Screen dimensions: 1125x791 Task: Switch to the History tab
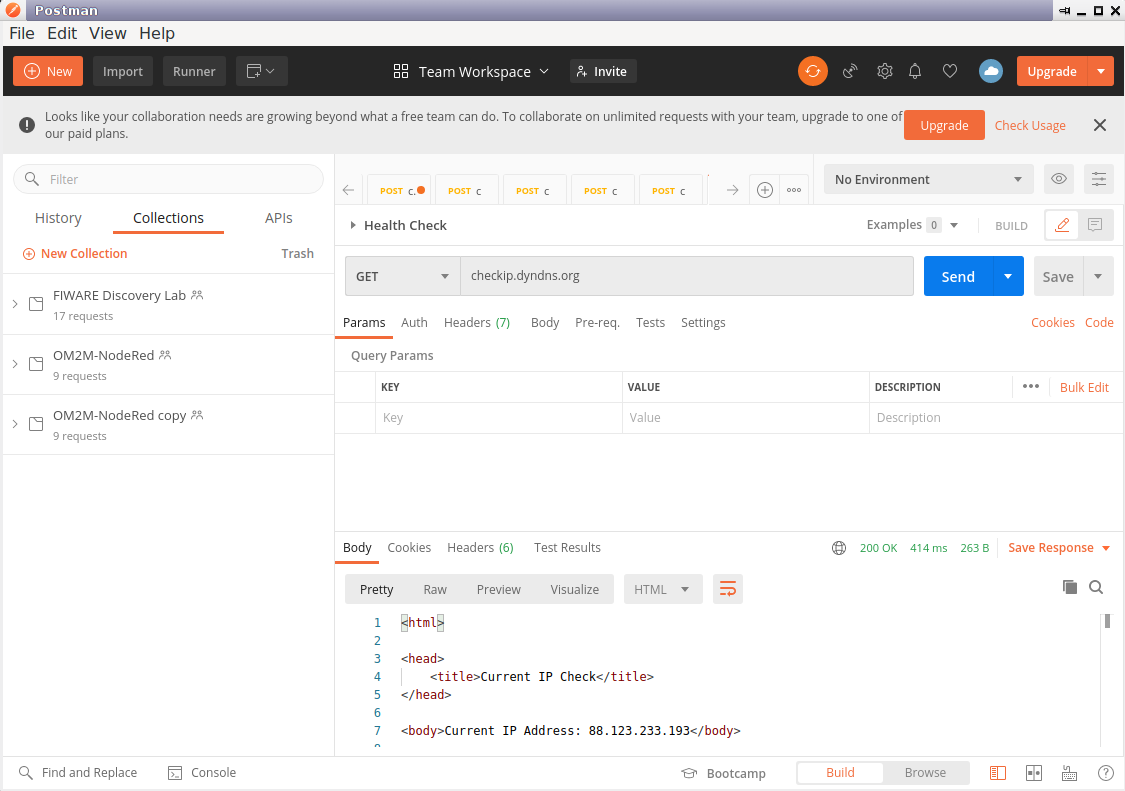click(58, 217)
